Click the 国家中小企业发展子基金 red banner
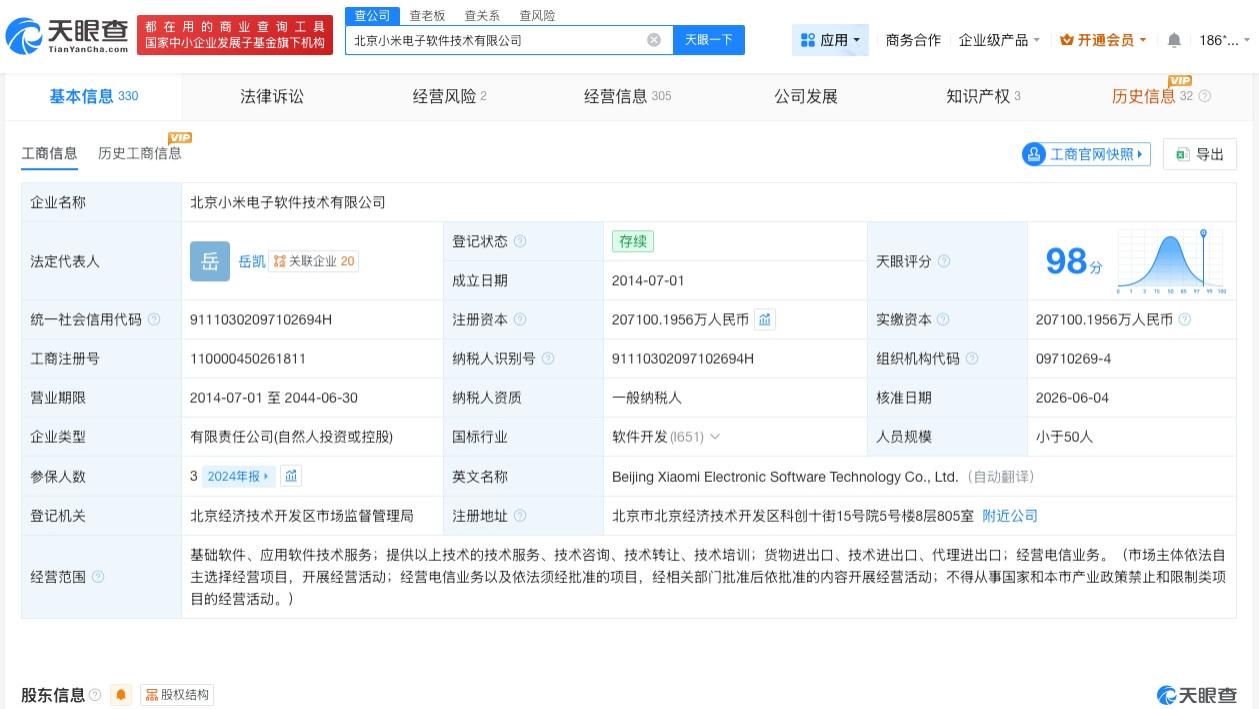The image size is (1259, 709). tap(235, 34)
